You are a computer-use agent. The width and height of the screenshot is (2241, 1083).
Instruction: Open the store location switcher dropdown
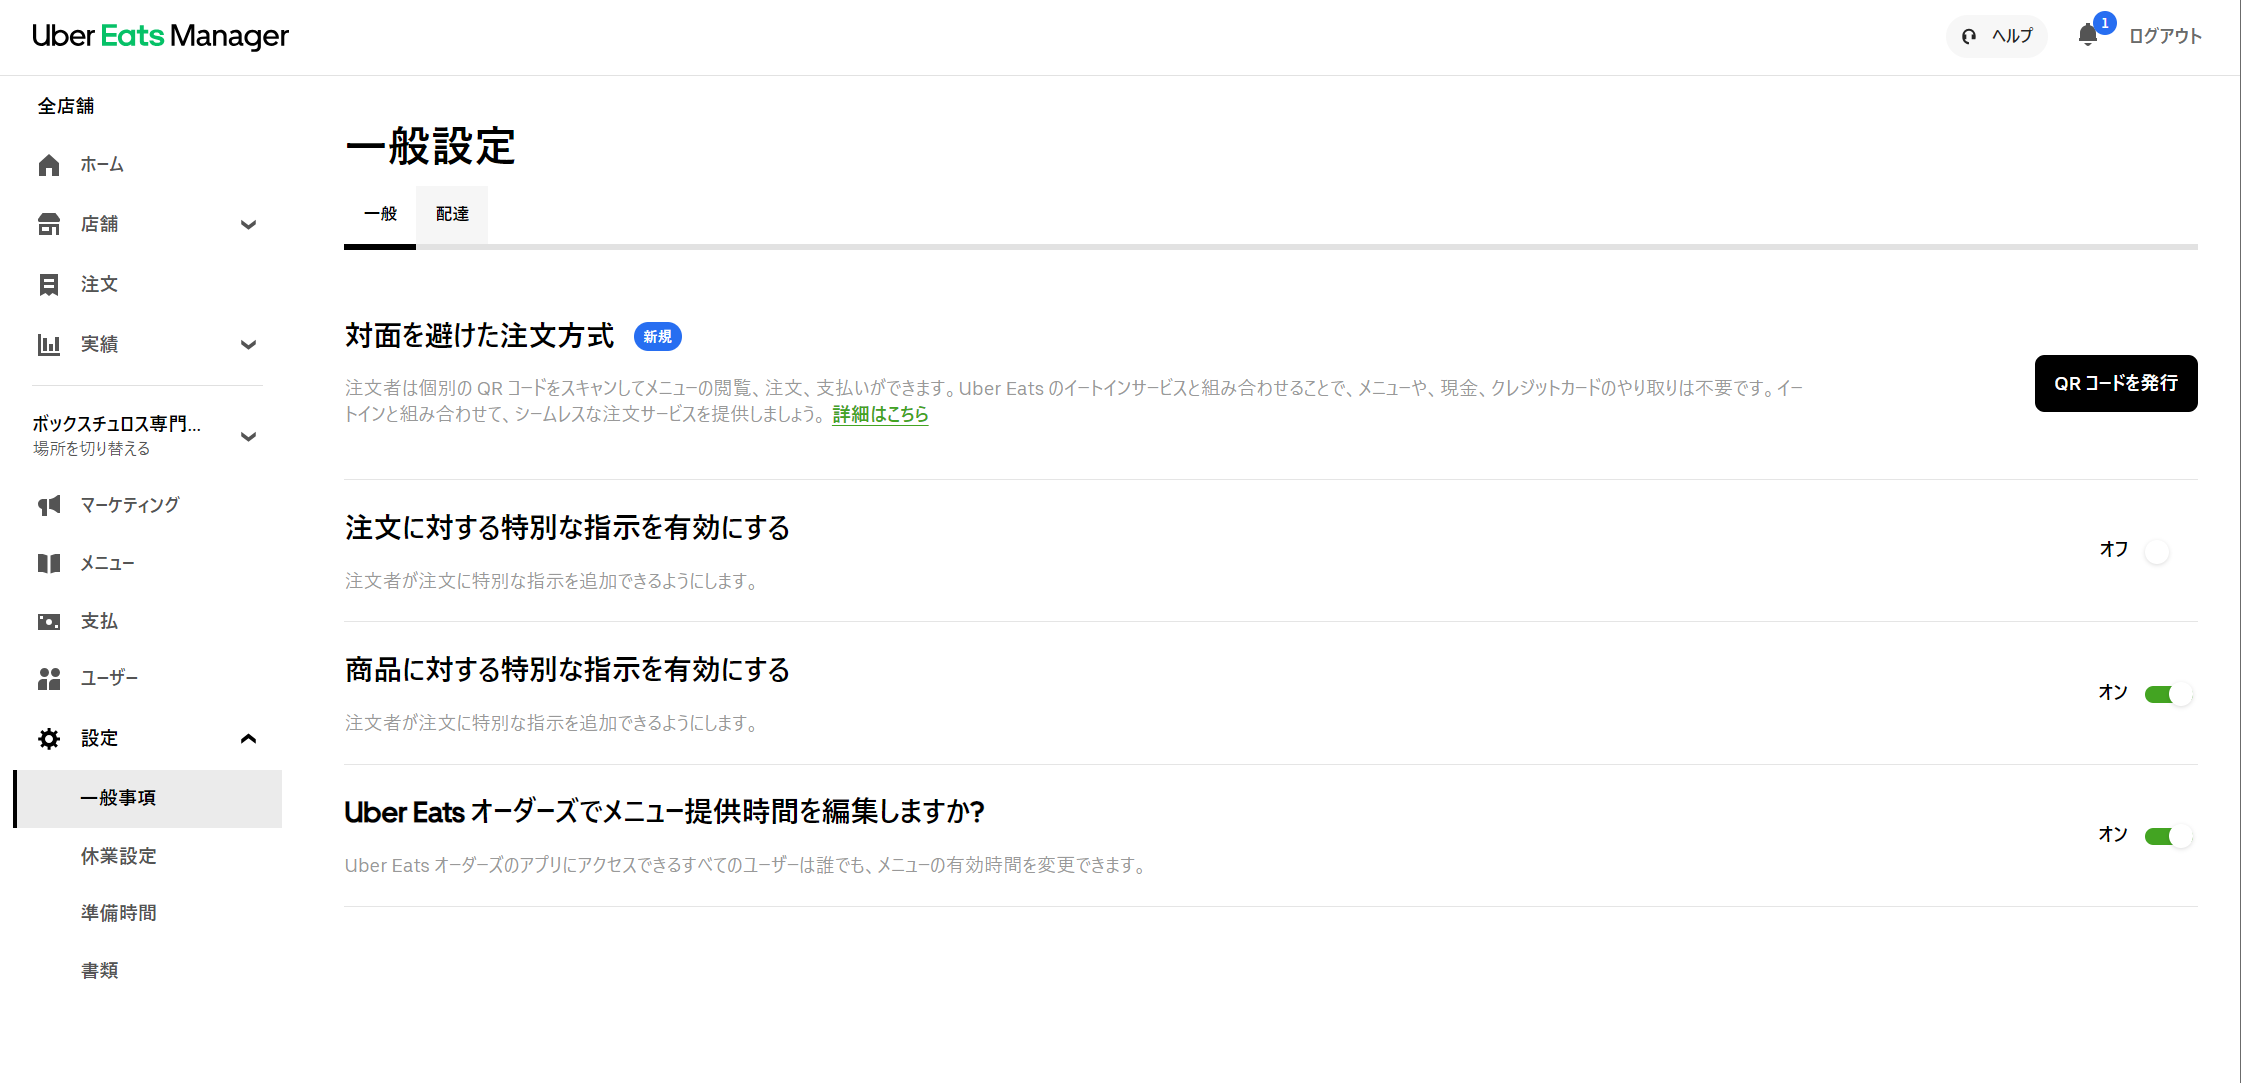click(x=249, y=437)
